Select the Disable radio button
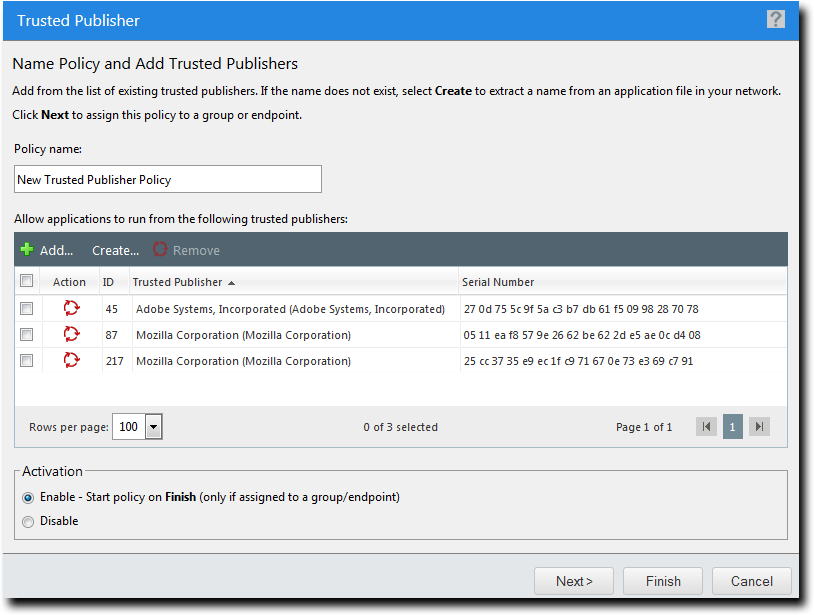The height and width of the screenshot is (615, 814). pos(28,522)
